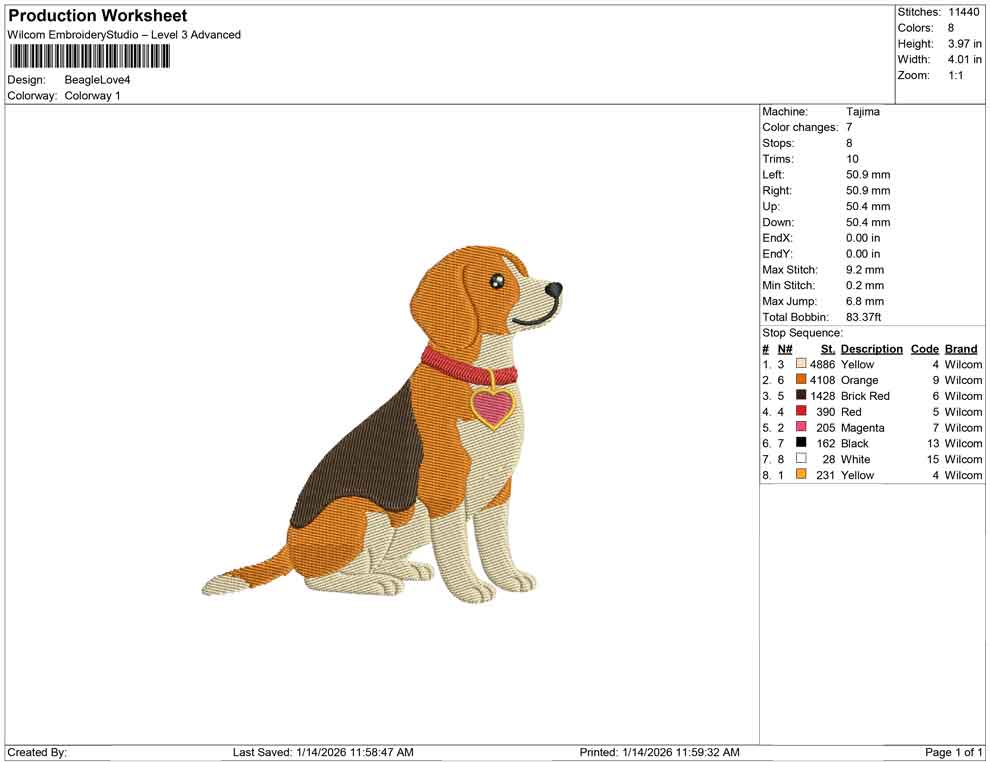Click the Red color chip beside stitch count 390
Viewport: 990px width, 762px height.
pos(800,412)
